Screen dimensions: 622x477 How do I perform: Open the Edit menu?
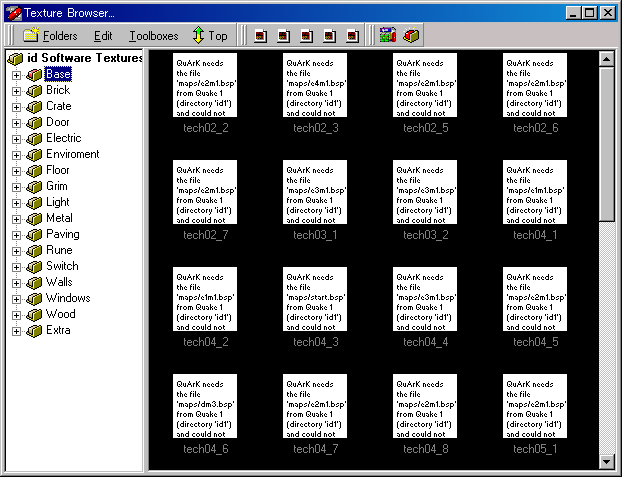click(x=103, y=36)
